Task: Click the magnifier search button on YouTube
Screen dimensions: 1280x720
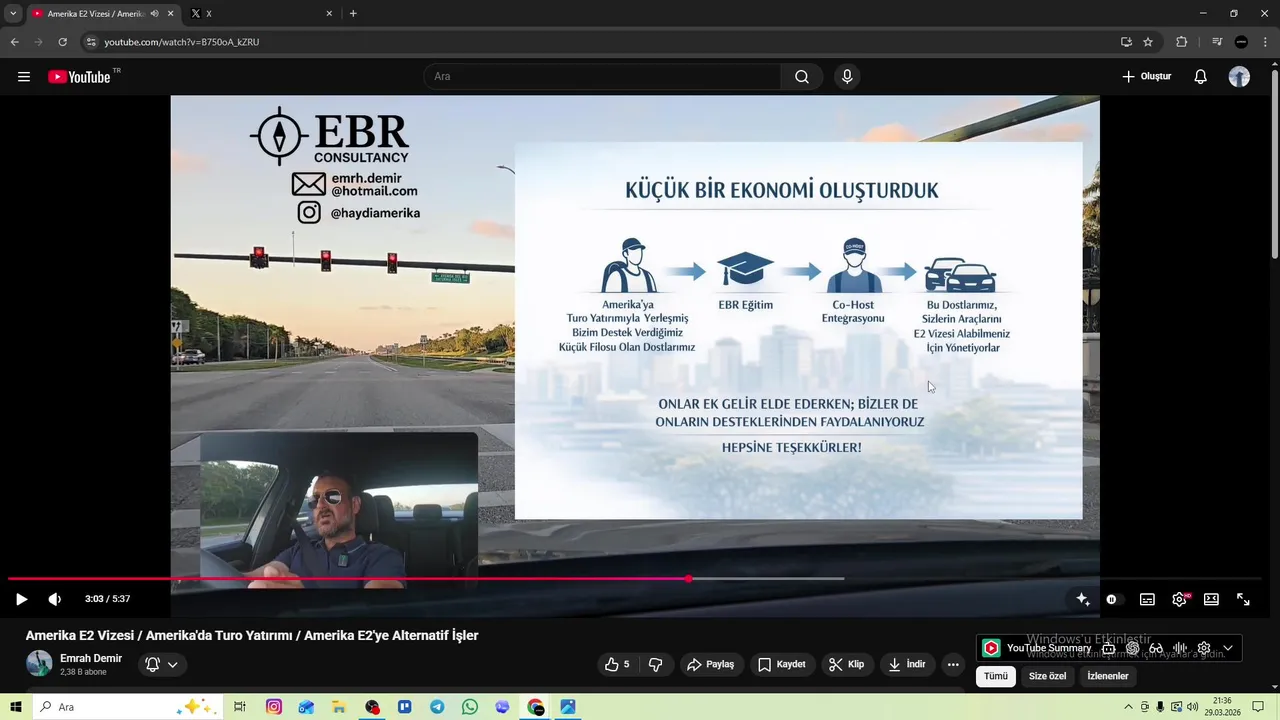Action: pos(802,77)
